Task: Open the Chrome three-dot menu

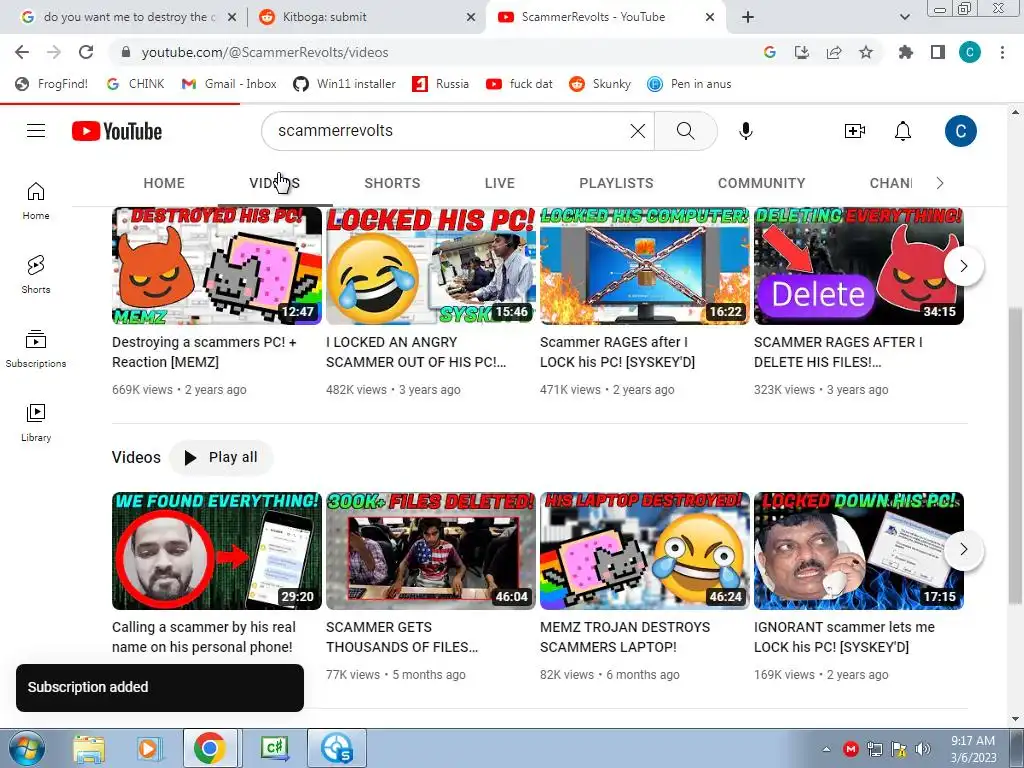Action: click(x=1002, y=52)
